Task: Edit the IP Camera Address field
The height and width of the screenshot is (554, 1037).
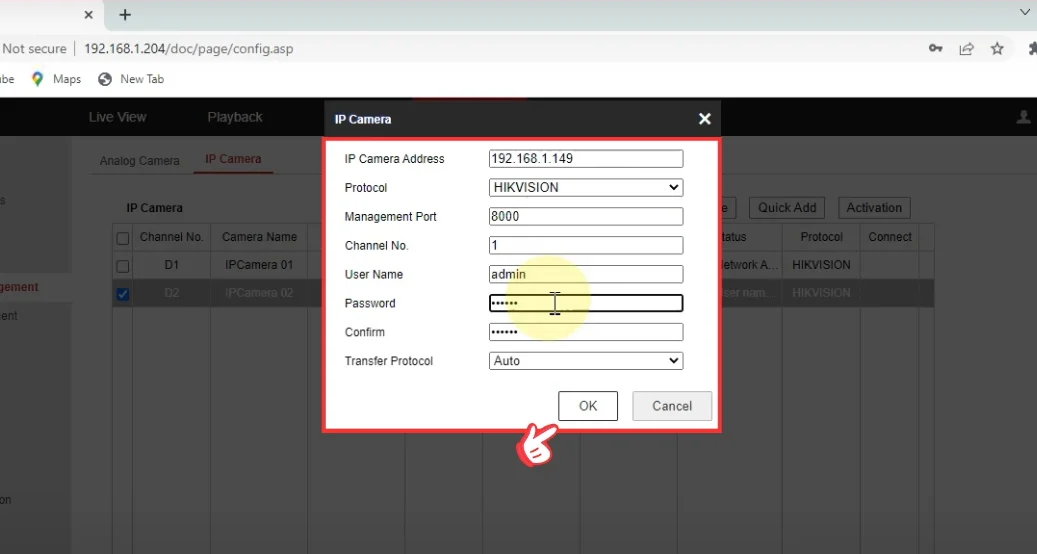Action: coord(586,159)
